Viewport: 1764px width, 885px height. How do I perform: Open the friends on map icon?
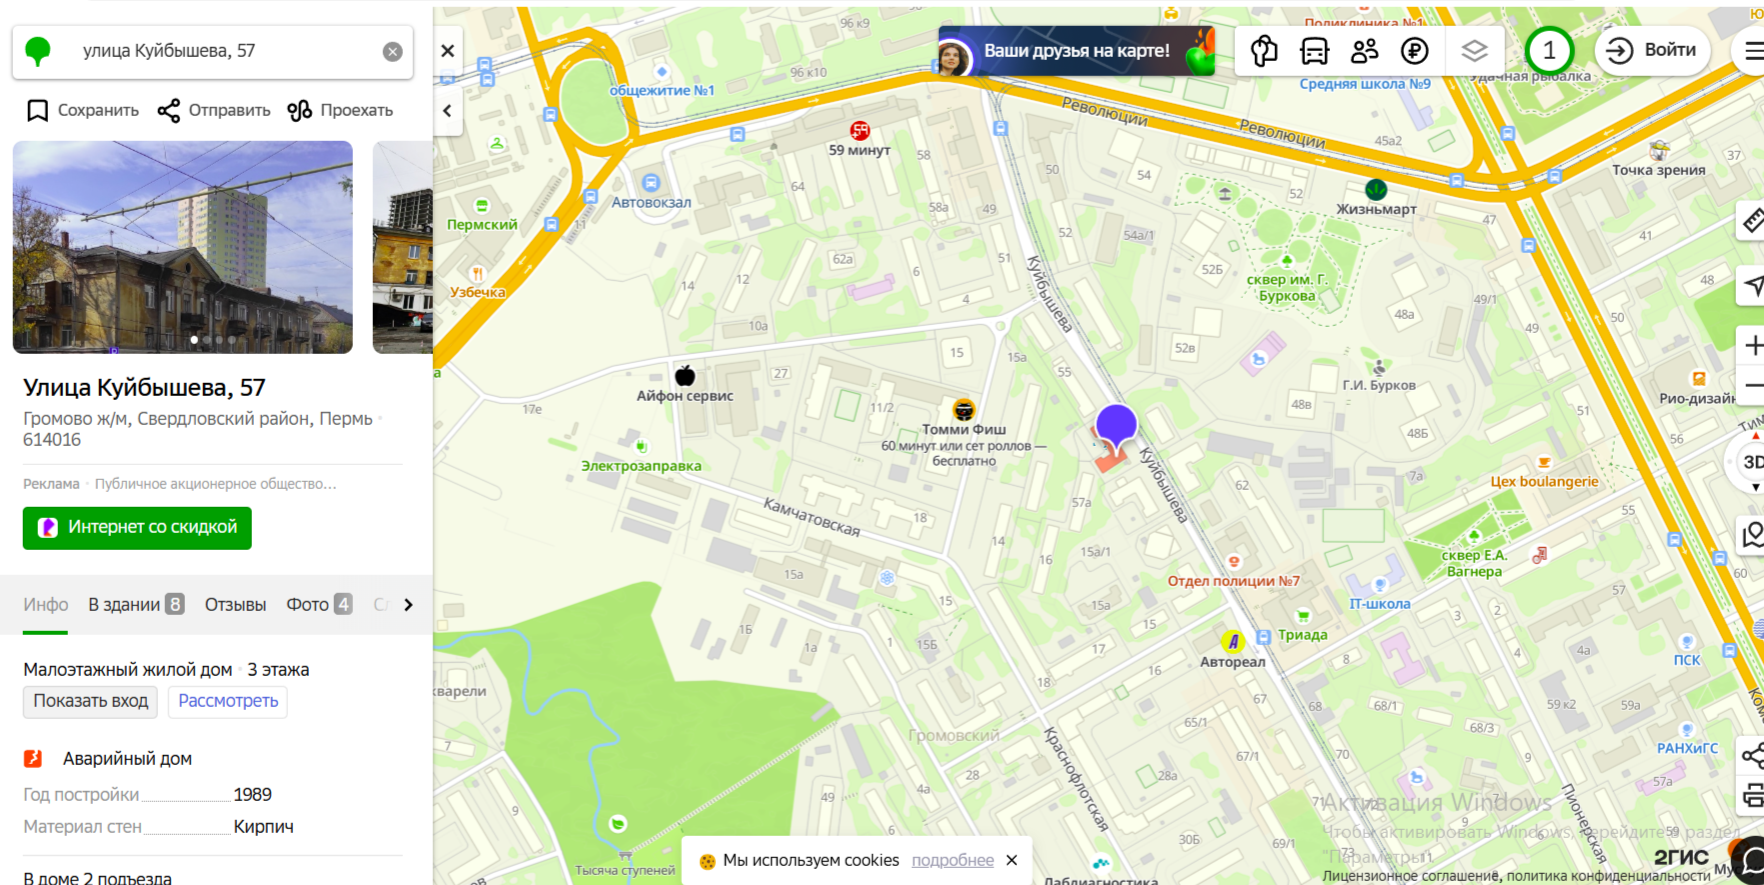point(1364,51)
